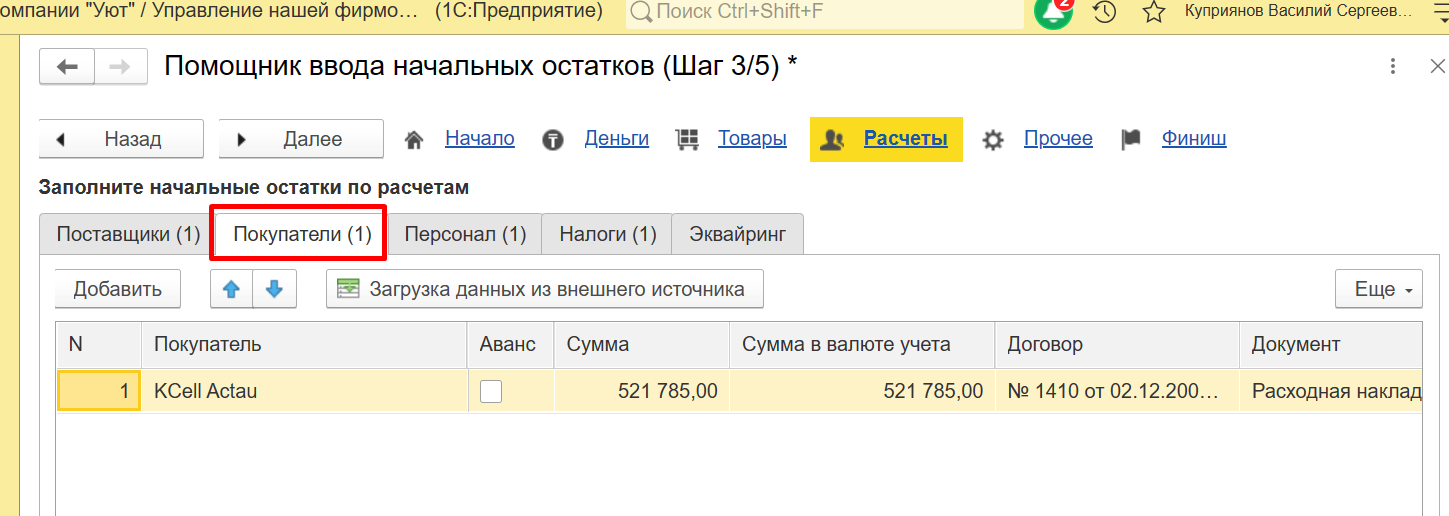Image resolution: width=1449 pixels, height=516 pixels.
Task: Open the Персонал (1) tab
Action: tap(465, 235)
